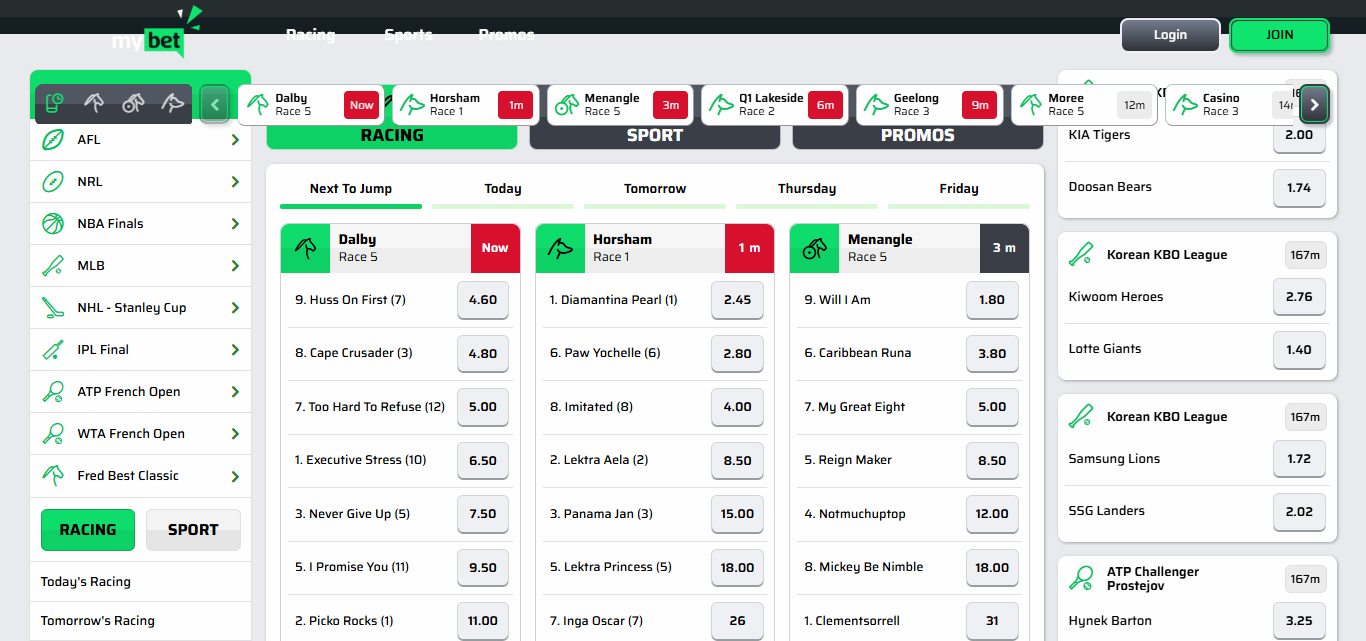Bet on Diamantina Pearl at 2.45
This screenshot has width=1366, height=641.
tap(737, 300)
